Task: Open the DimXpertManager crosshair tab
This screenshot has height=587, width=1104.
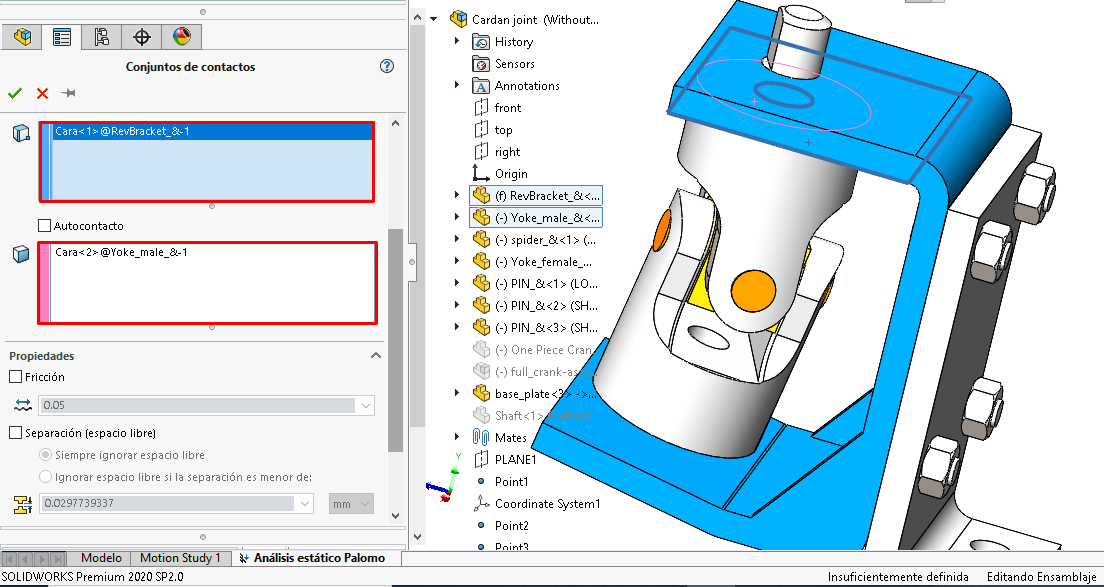Action: (141, 37)
